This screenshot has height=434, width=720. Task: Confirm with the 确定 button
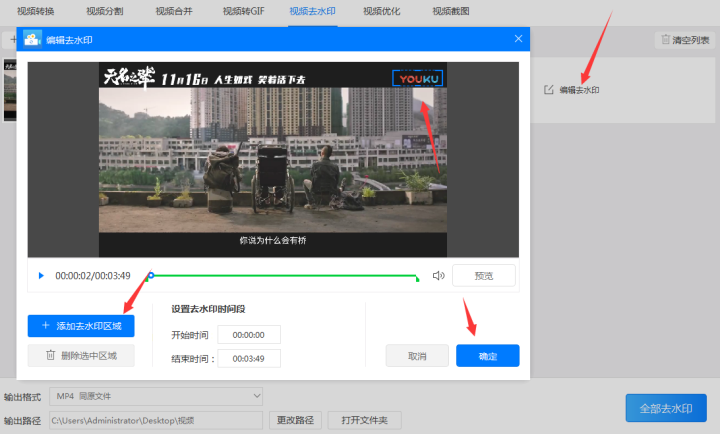click(x=488, y=356)
